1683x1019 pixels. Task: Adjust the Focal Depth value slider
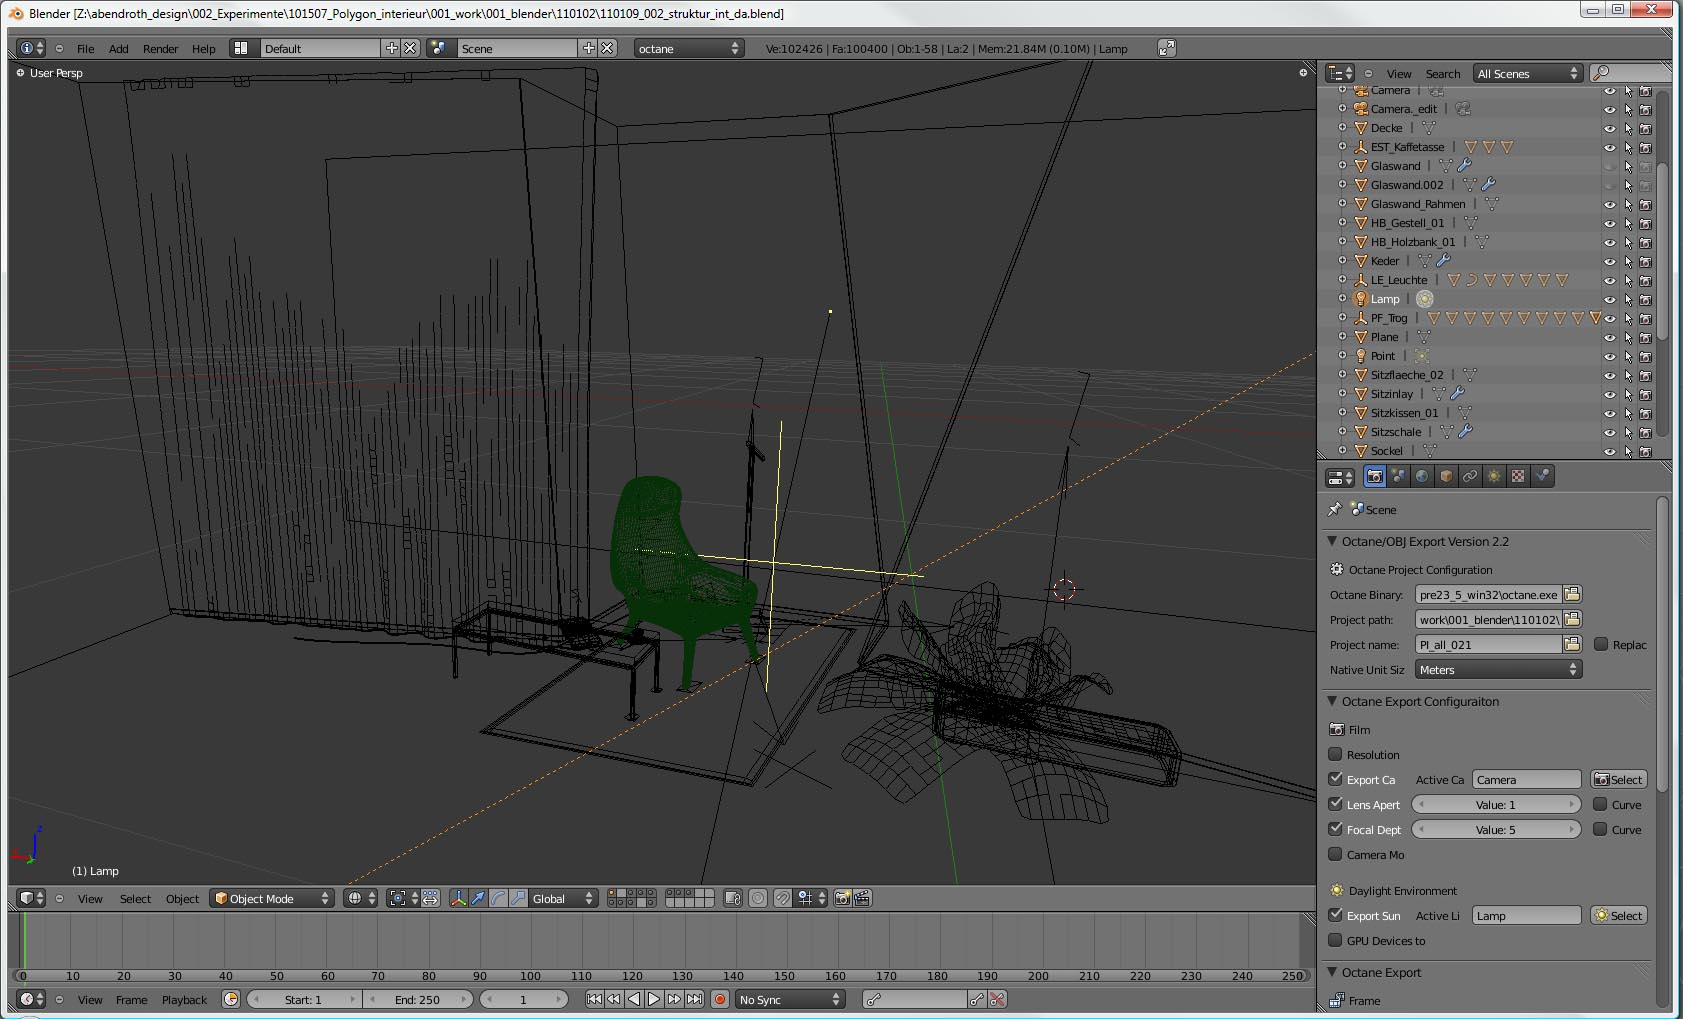[1496, 829]
